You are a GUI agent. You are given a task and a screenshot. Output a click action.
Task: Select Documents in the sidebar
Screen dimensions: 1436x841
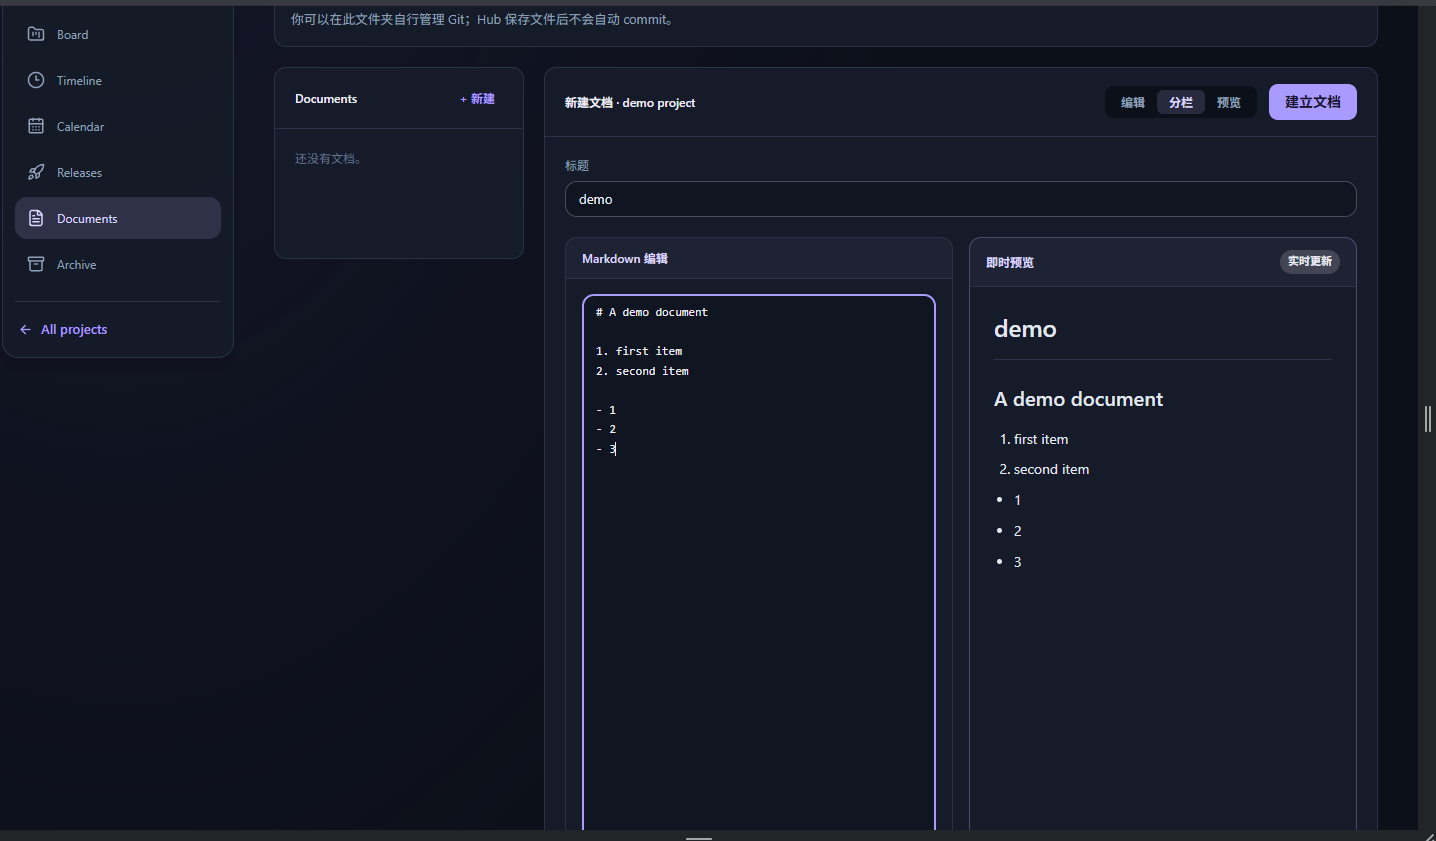[x=118, y=218]
